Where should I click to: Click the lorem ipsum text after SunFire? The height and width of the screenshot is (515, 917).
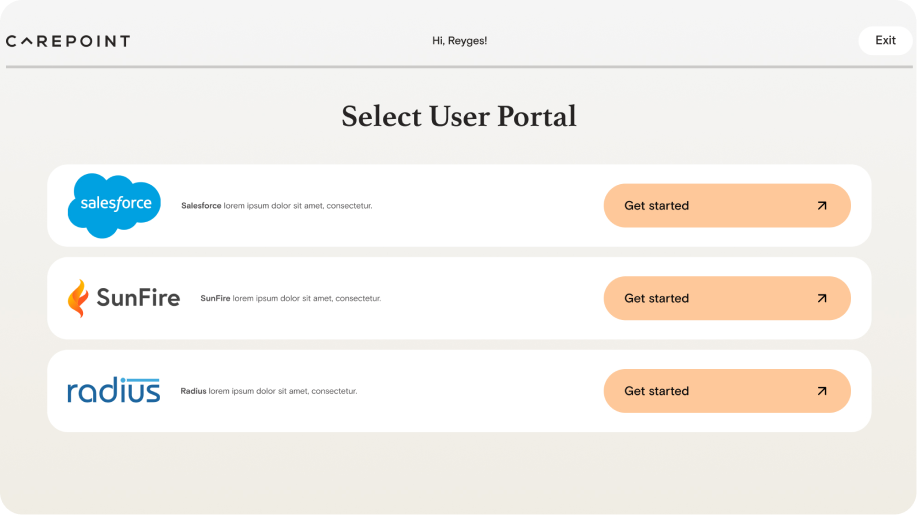(307, 298)
